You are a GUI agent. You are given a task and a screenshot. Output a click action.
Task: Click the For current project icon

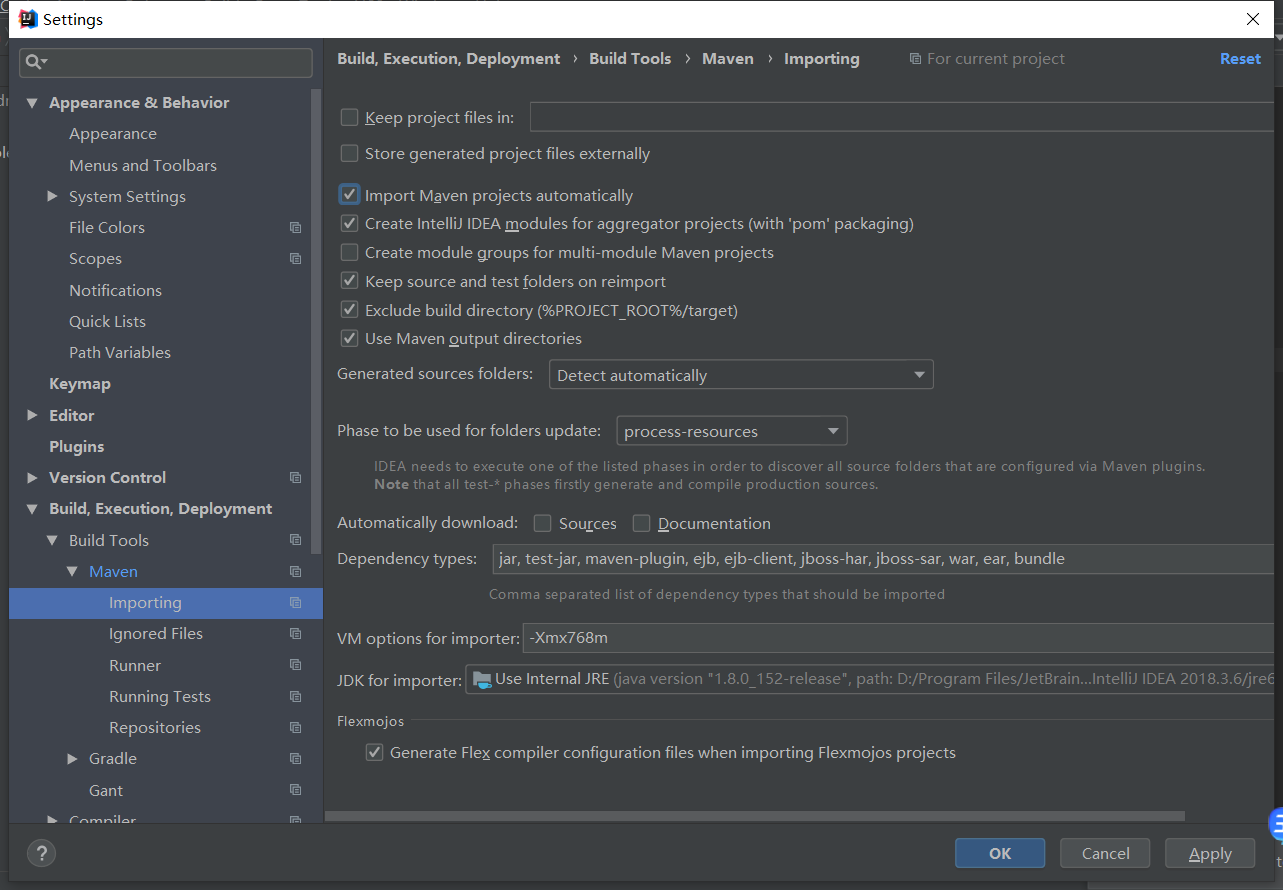[x=915, y=59]
